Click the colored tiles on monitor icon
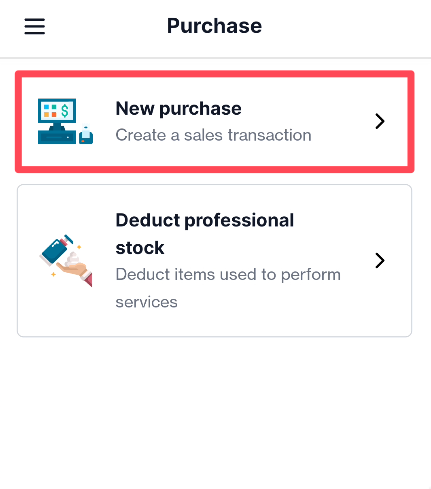Viewport: 431px width, 489px height. pos(50,111)
